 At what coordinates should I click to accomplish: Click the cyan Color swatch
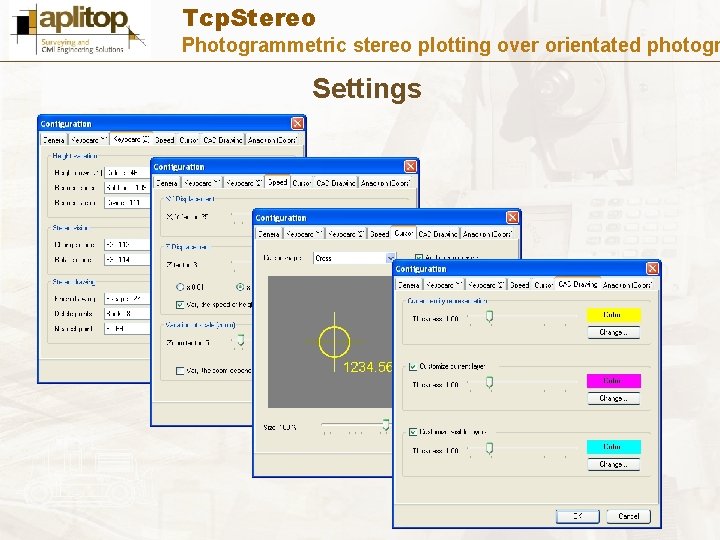tap(613, 447)
